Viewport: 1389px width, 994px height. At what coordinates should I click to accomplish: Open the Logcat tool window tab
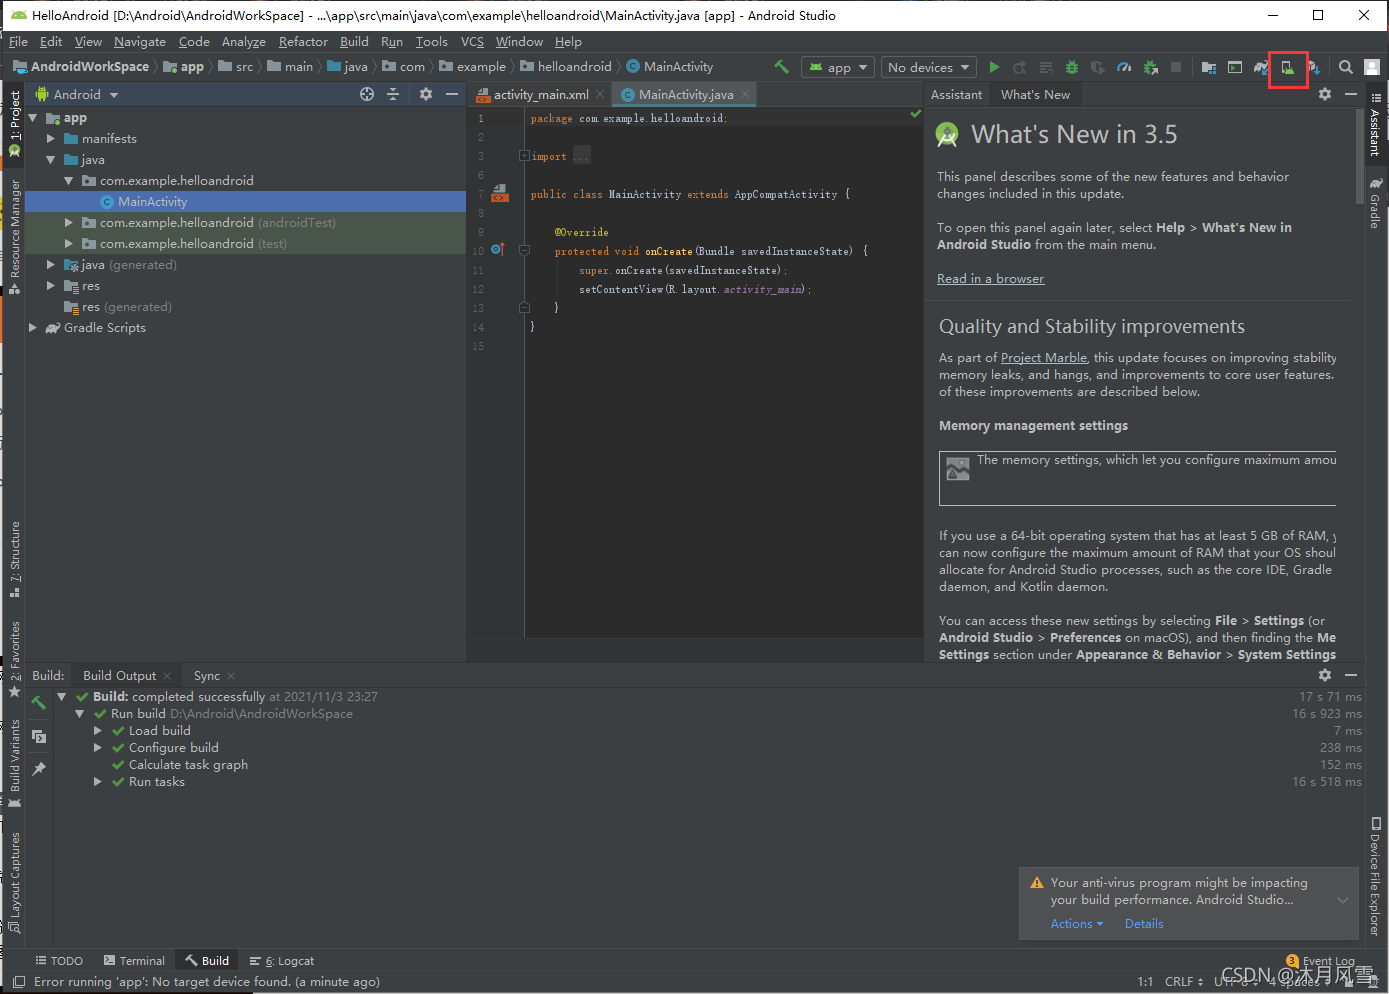(x=282, y=961)
